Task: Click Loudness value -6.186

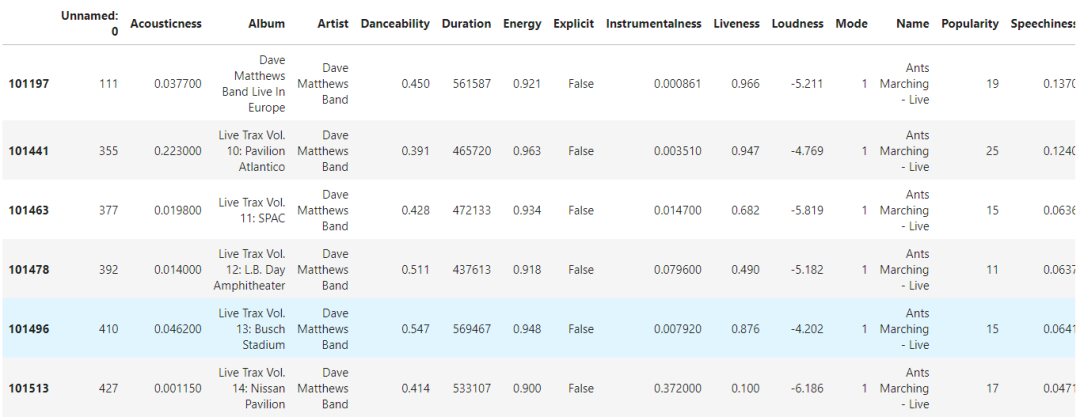Action: pos(807,387)
